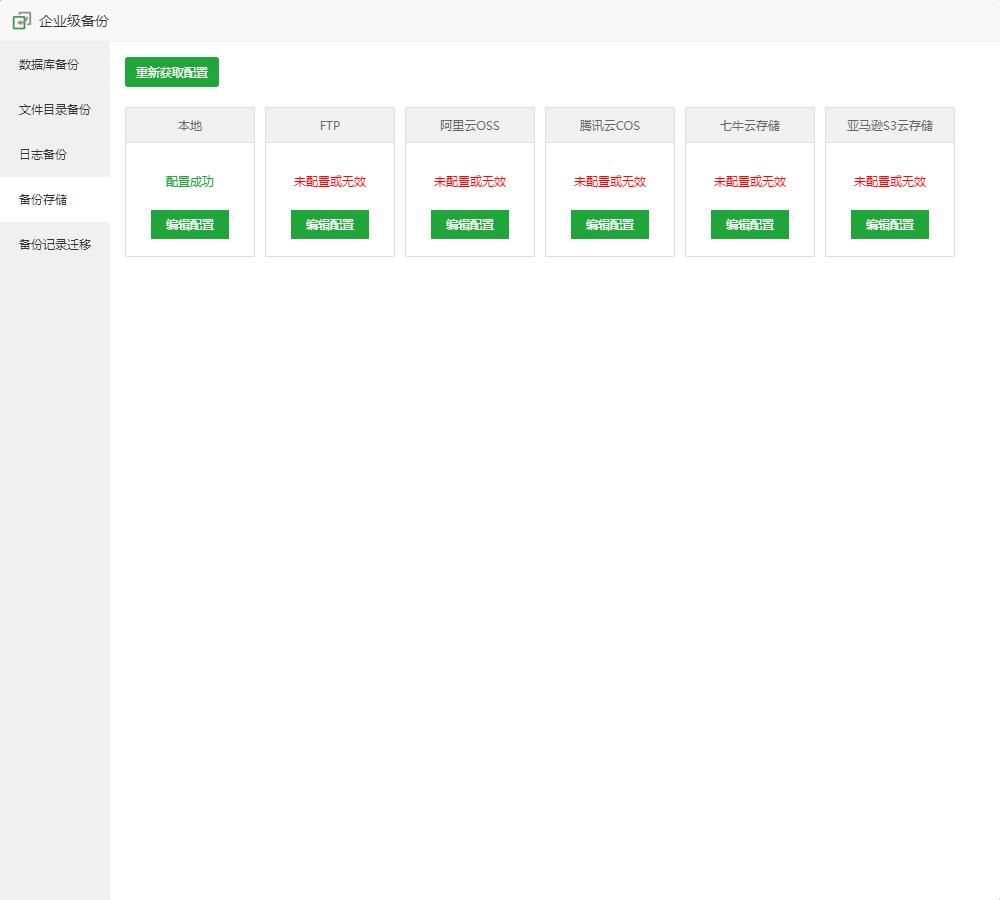Viewport: 1000px width, 900px height.
Task: Click 编辑配置 under FTP
Action: click(x=330, y=225)
